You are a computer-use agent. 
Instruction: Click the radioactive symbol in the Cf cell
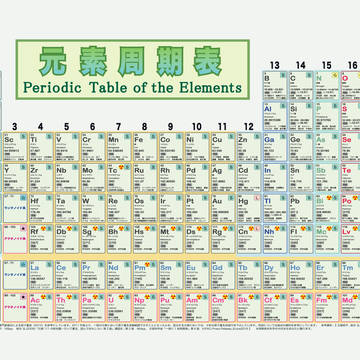(277, 297)
